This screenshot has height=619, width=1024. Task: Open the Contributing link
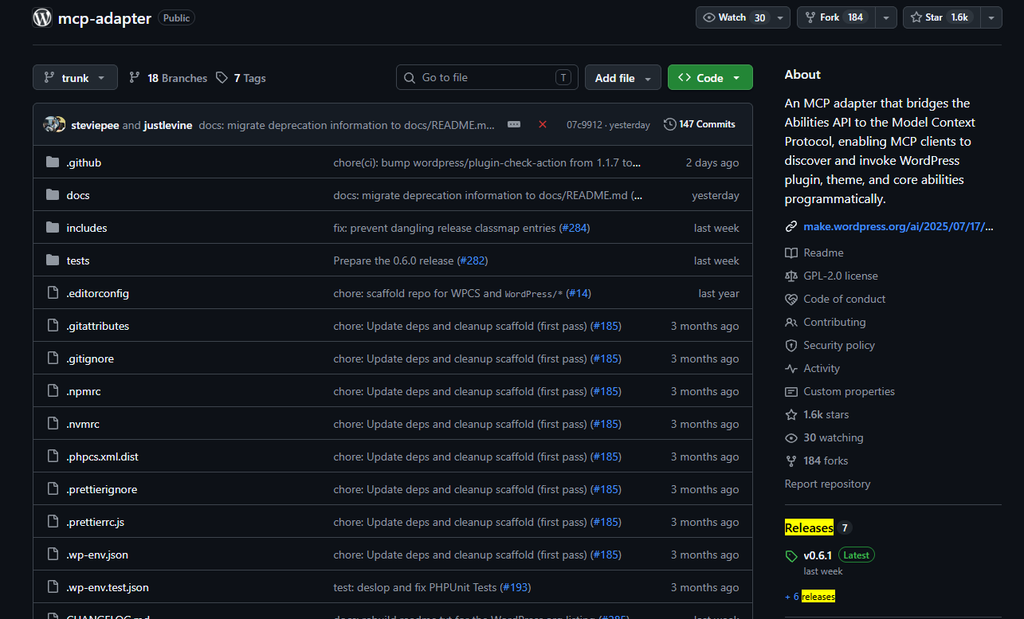pyautogui.click(x=834, y=322)
